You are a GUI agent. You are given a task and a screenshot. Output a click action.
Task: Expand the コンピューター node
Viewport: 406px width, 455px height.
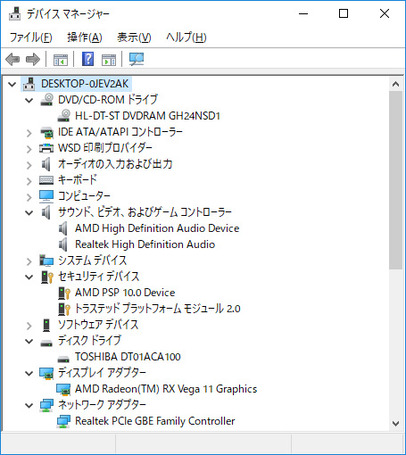(29, 197)
